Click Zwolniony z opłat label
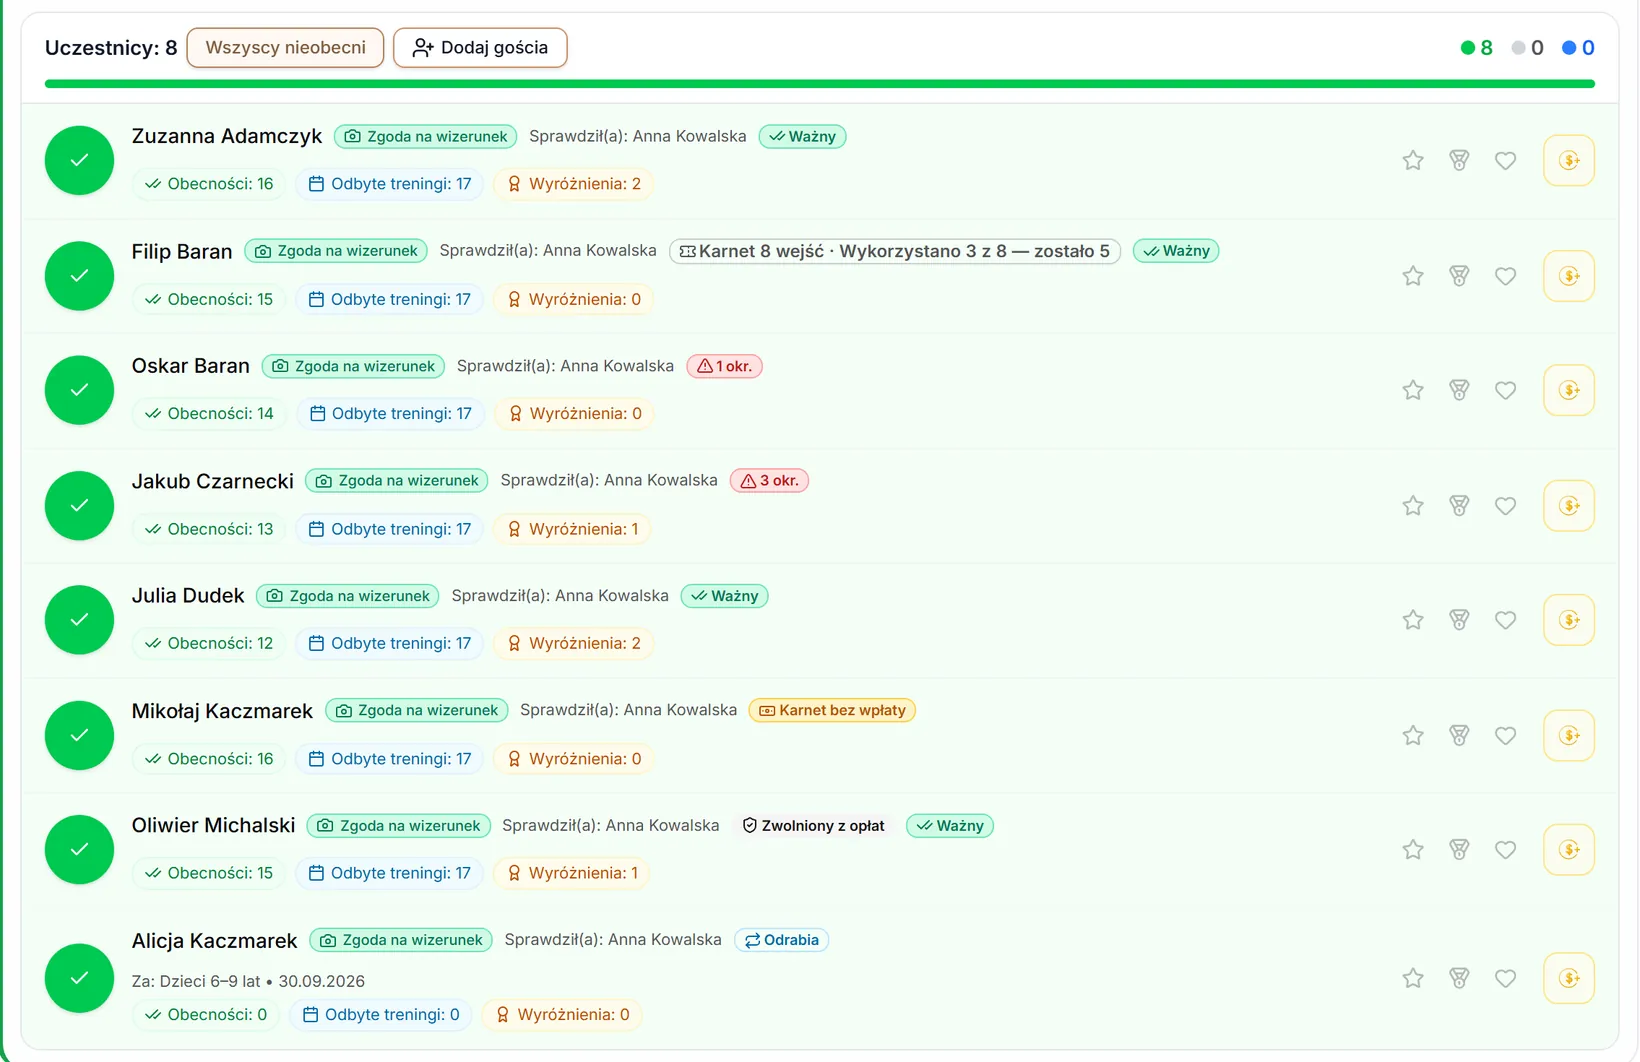This screenshot has width=1640, height=1062. 813,826
